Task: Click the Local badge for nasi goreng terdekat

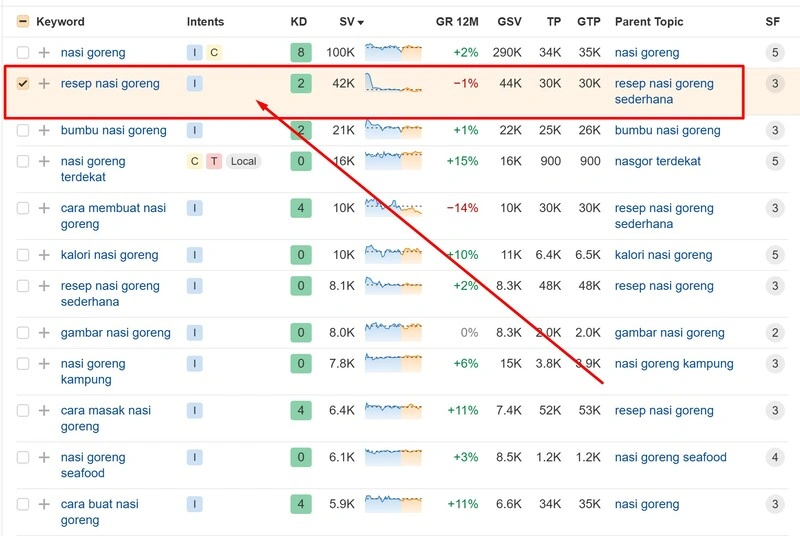Action: (x=243, y=162)
